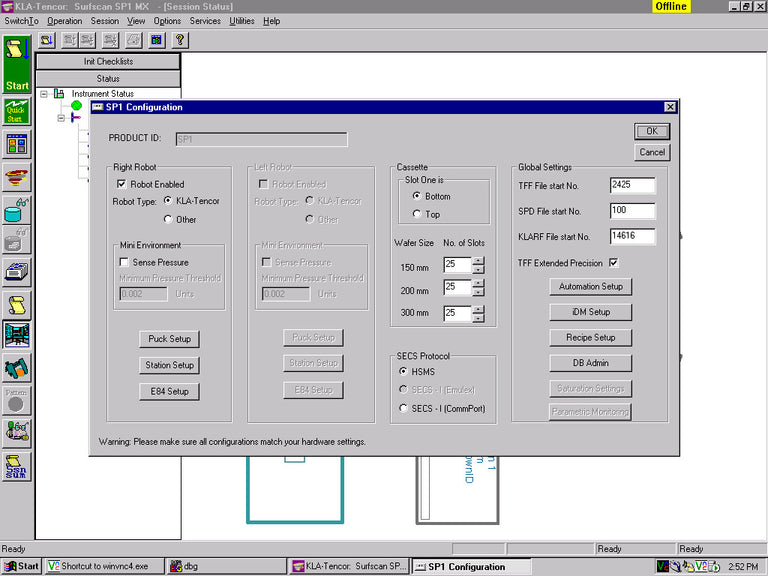
Task: Open the cyan database viewer icon with glasses
Action: [17, 210]
